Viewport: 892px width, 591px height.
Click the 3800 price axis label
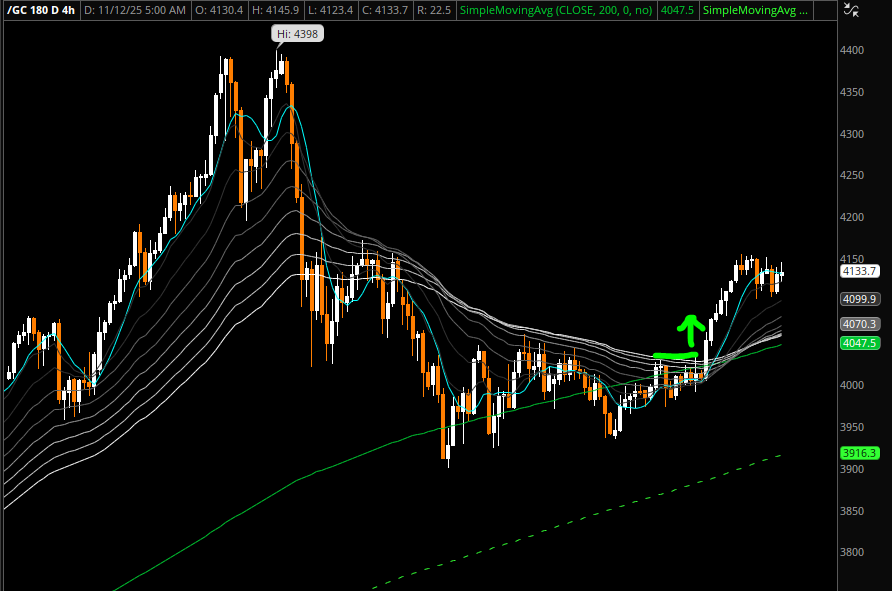point(852,552)
